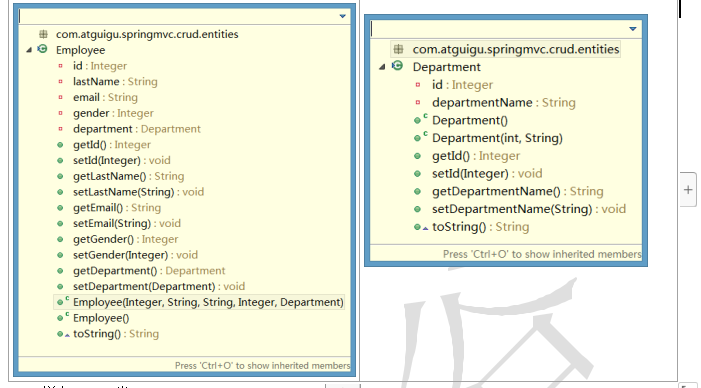Open the Employee outline view menu arrow
This screenshot has height=388, width=701.
coord(342,16)
